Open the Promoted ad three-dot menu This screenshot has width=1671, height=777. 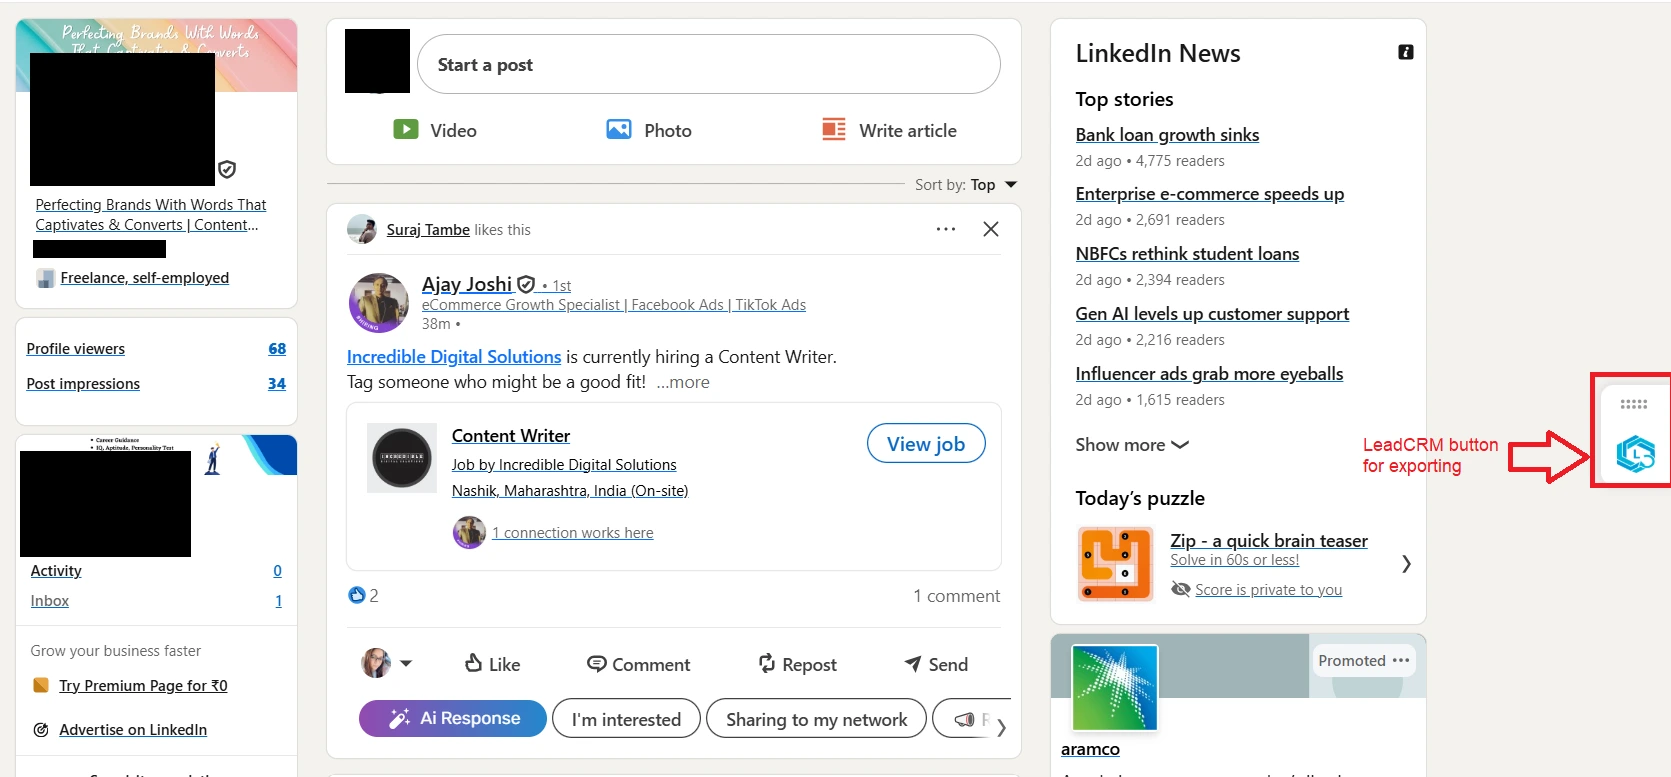click(x=1401, y=660)
